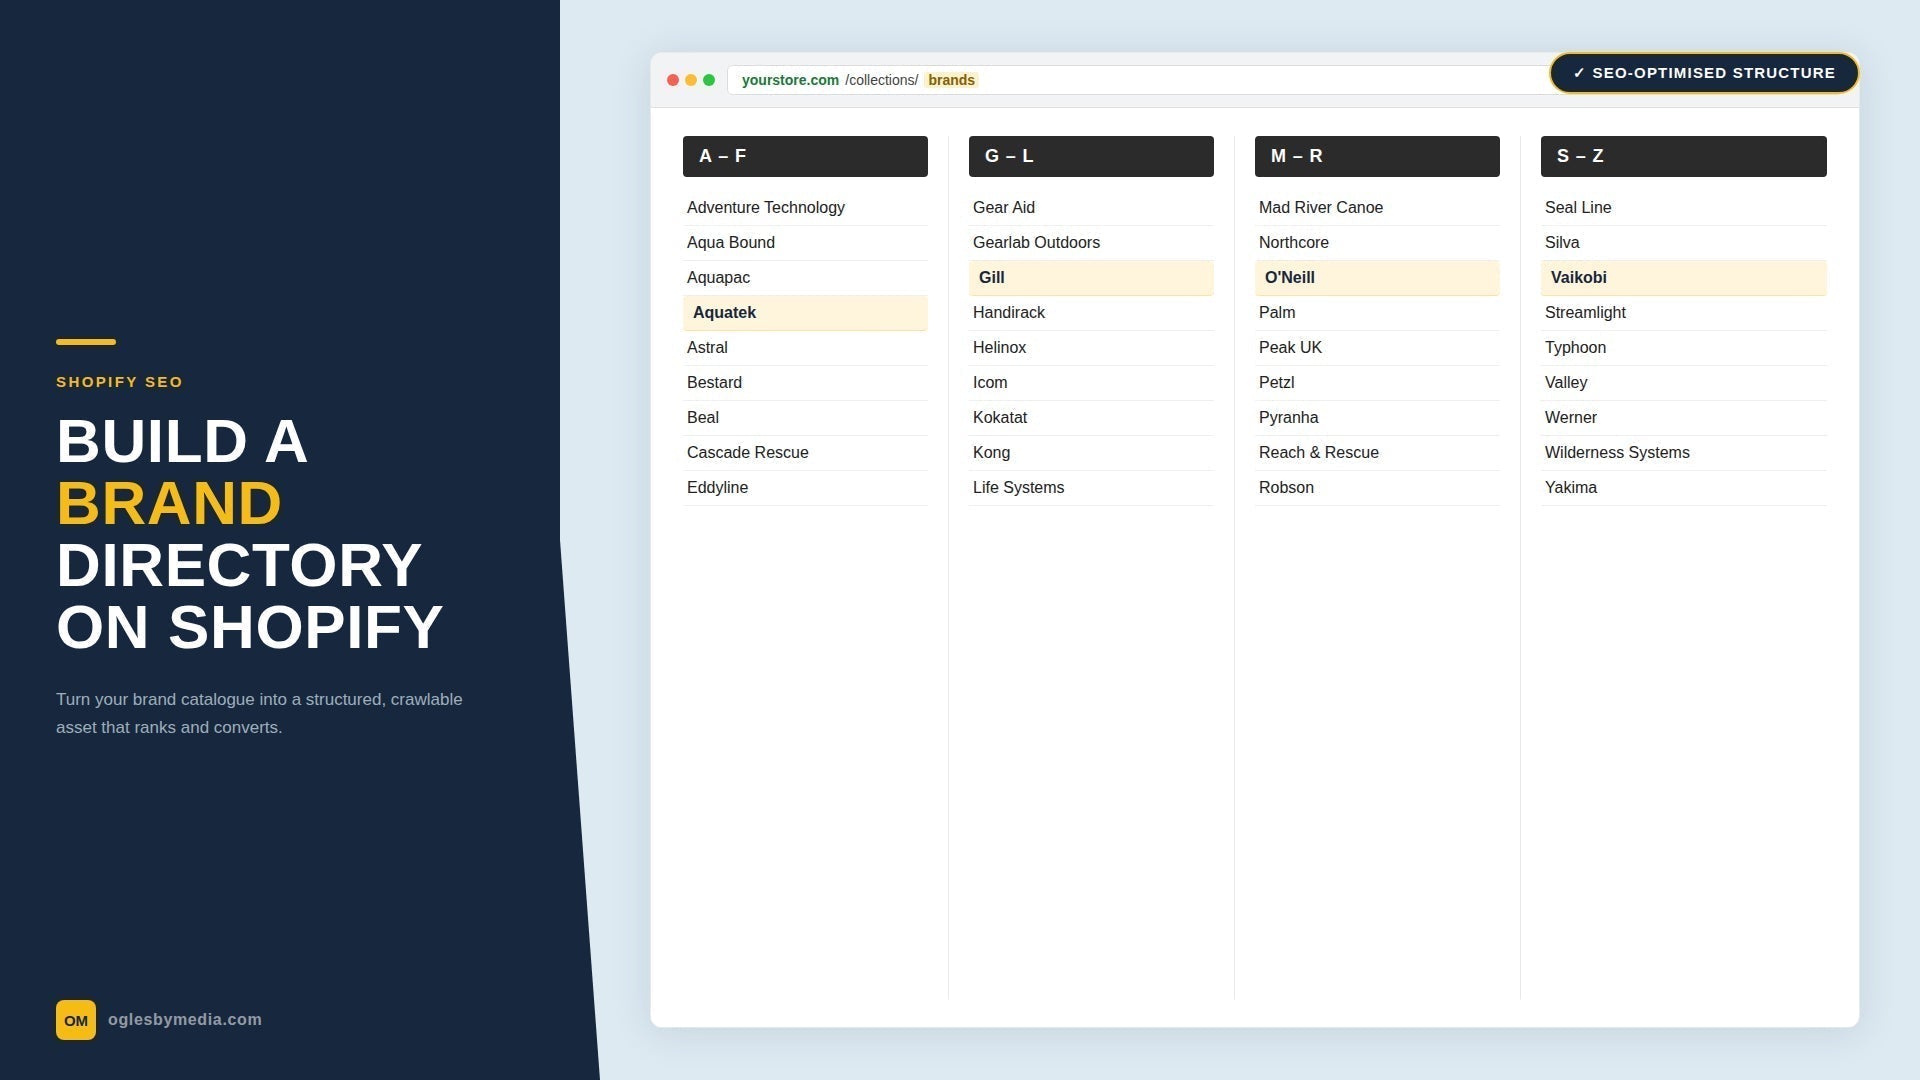This screenshot has width=1920, height=1080.
Task: Click the green window dot
Action: (x=709, y=80)
